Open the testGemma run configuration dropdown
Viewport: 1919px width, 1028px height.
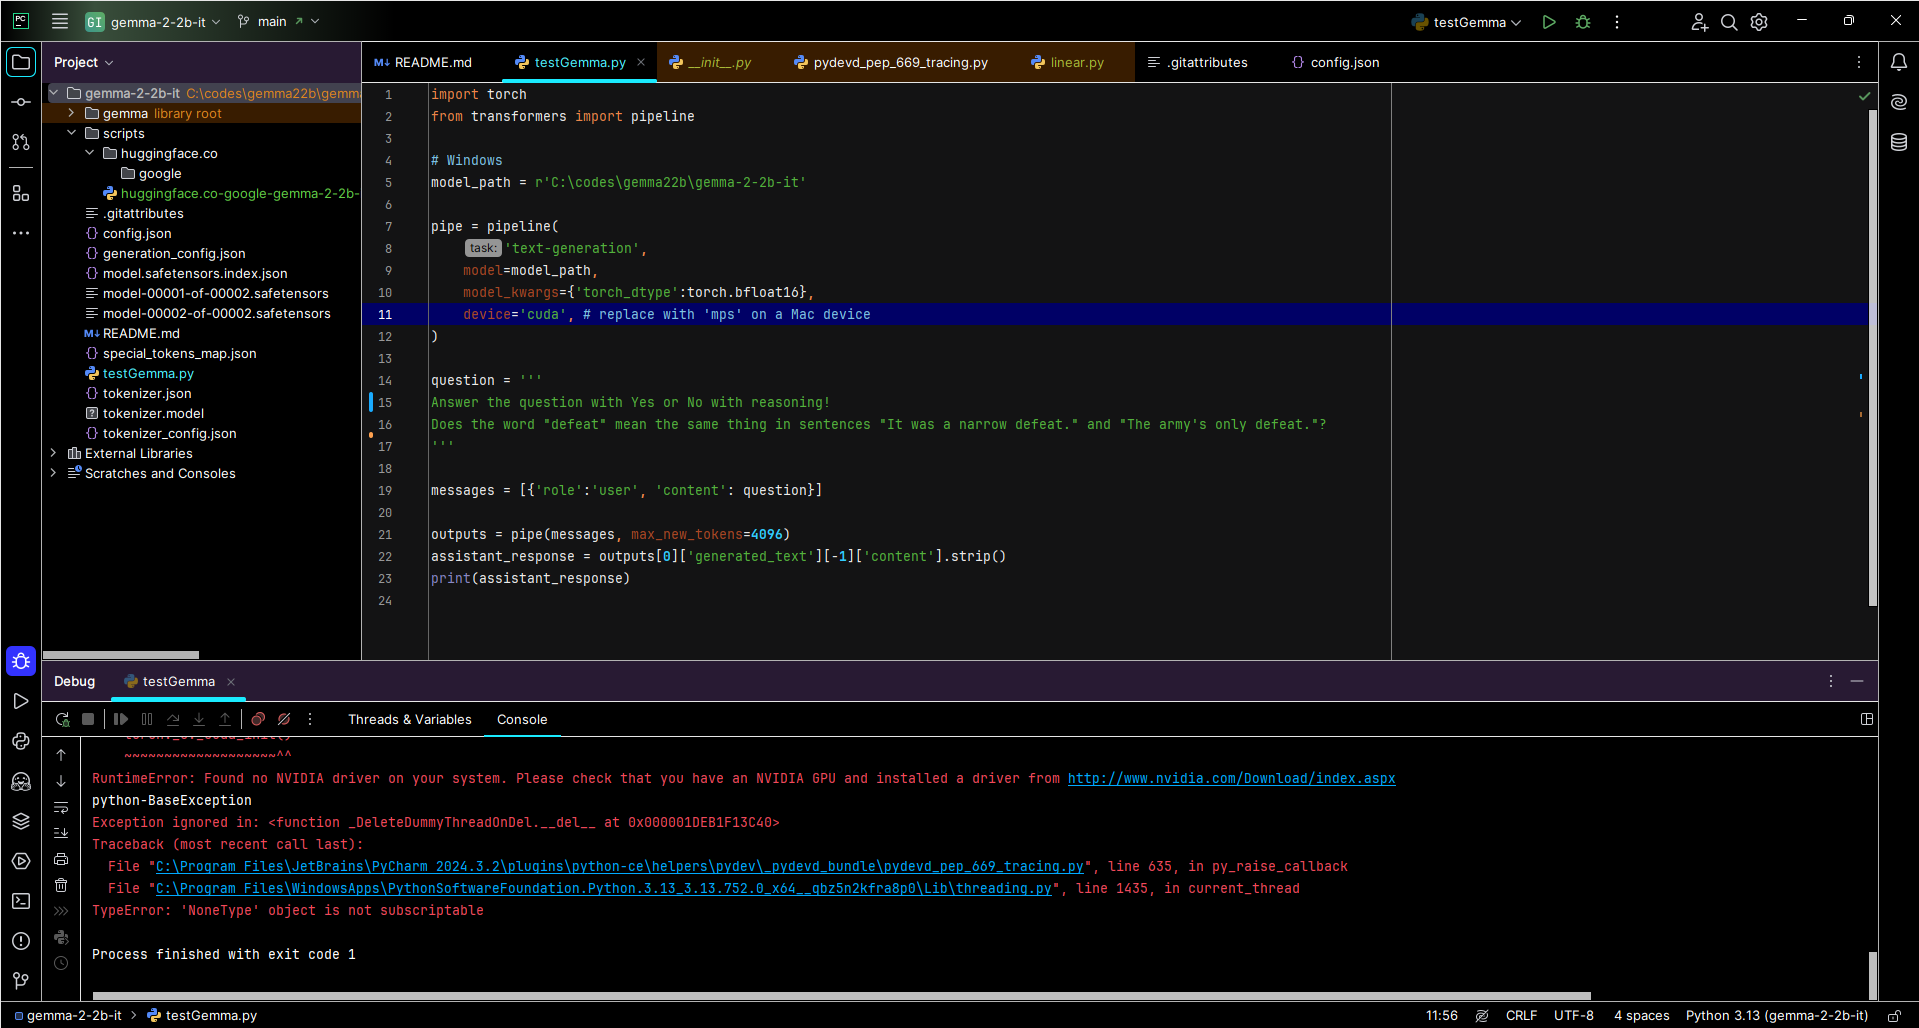click(1468, 22)
